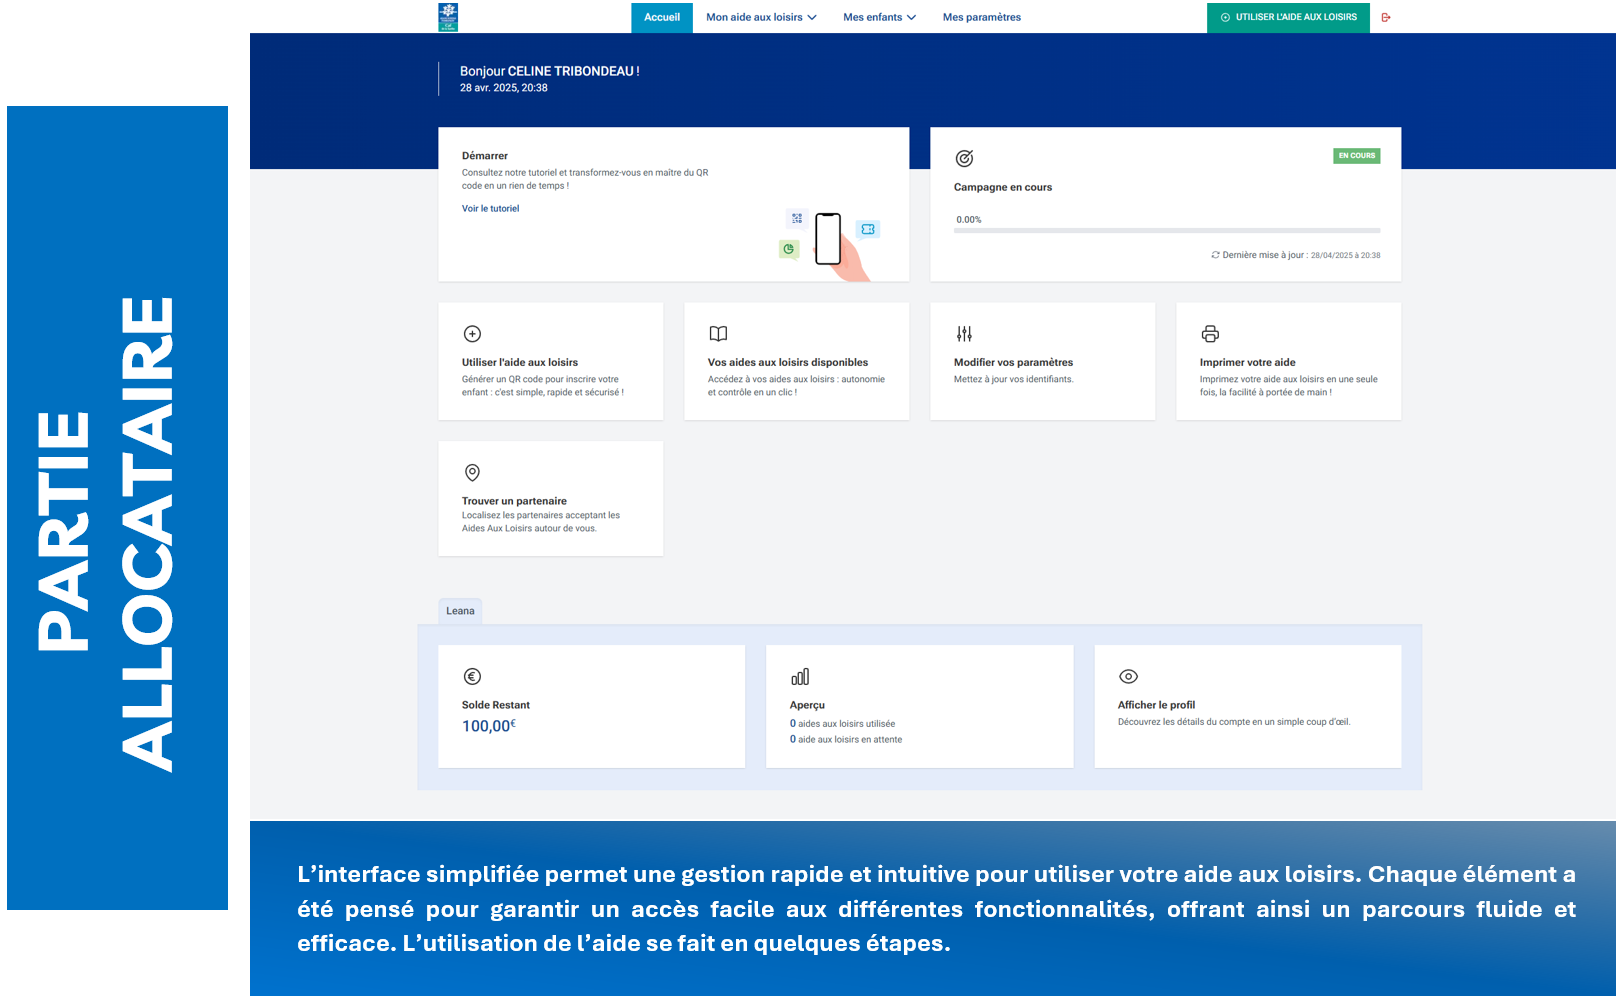The width and height of the screenshot is (1623, 1007).
Task: Click the euro icon above Solde Restant
Action: [x=473, y=677]
